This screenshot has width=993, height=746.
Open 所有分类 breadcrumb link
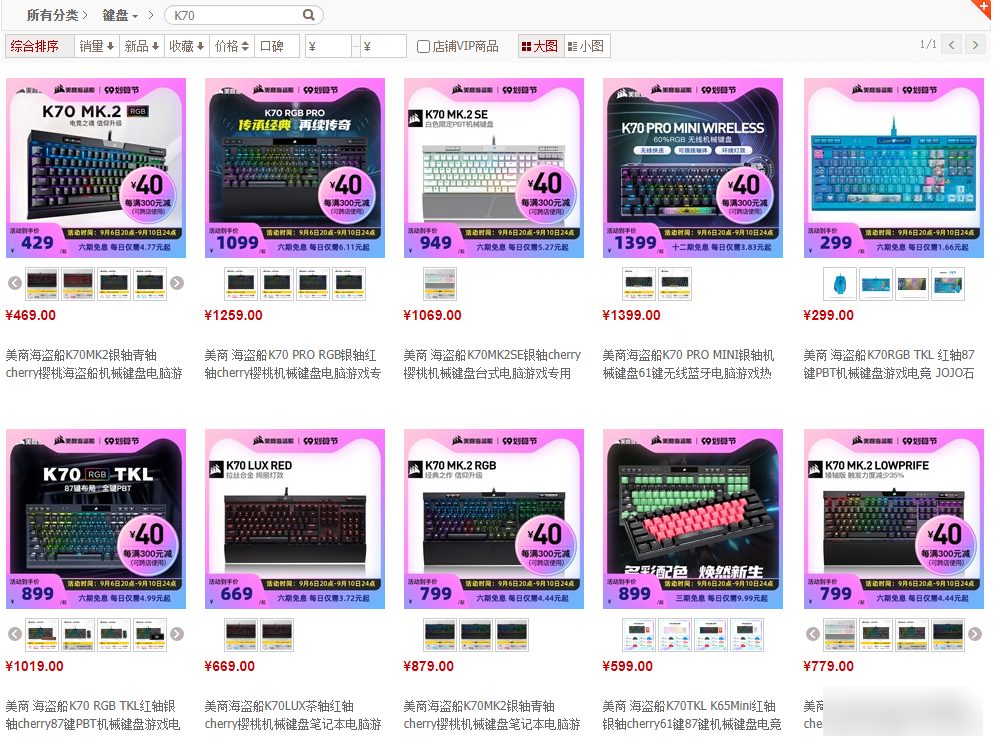[x=51, y=15]
